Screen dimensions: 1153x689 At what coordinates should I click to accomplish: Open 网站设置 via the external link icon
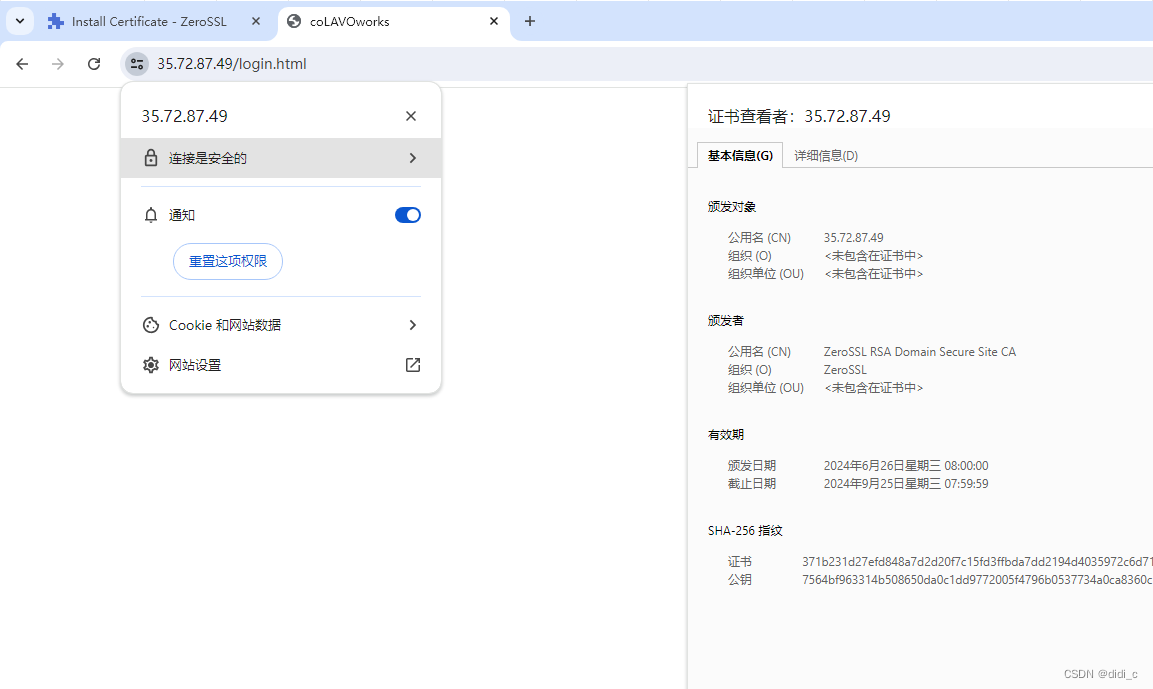(x=412, y=364)
